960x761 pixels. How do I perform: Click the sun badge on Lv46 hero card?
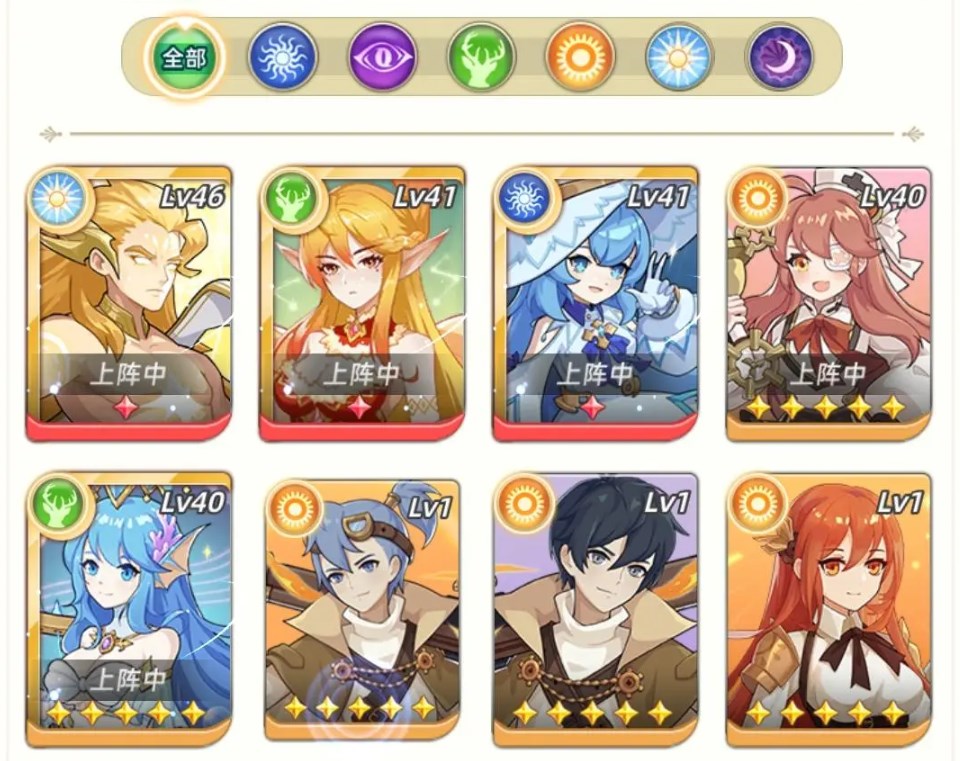click(57, 198)
